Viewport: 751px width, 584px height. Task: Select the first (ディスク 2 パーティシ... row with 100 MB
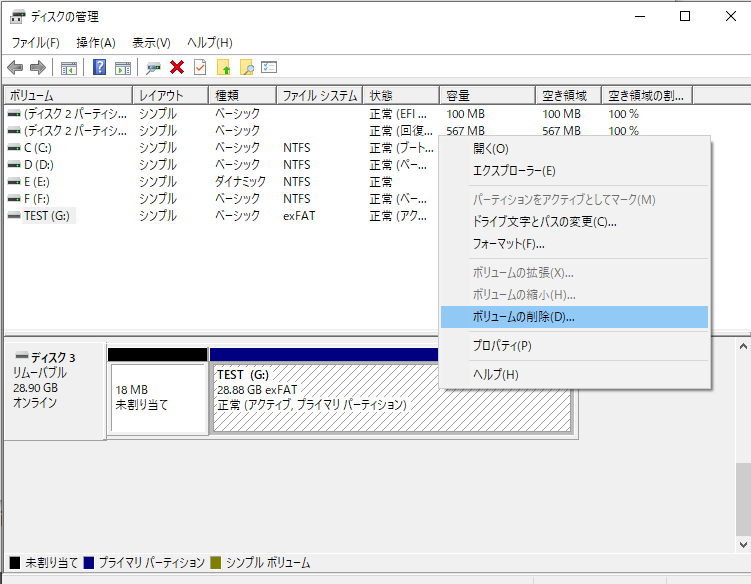click(x=346, y=114)
